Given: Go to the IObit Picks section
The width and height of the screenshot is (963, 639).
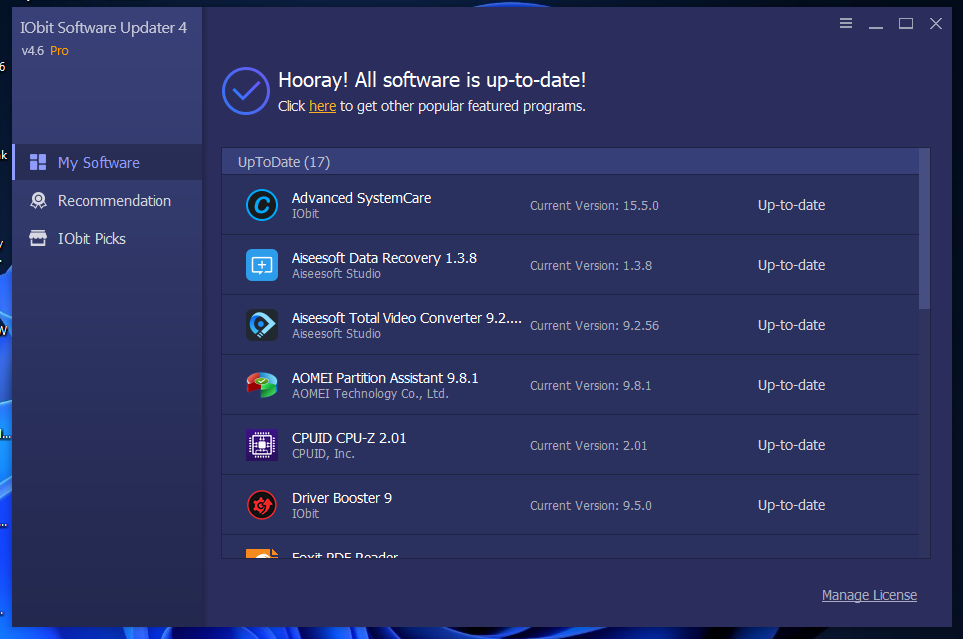Looking at the screenshot, I should click(91, 239).
